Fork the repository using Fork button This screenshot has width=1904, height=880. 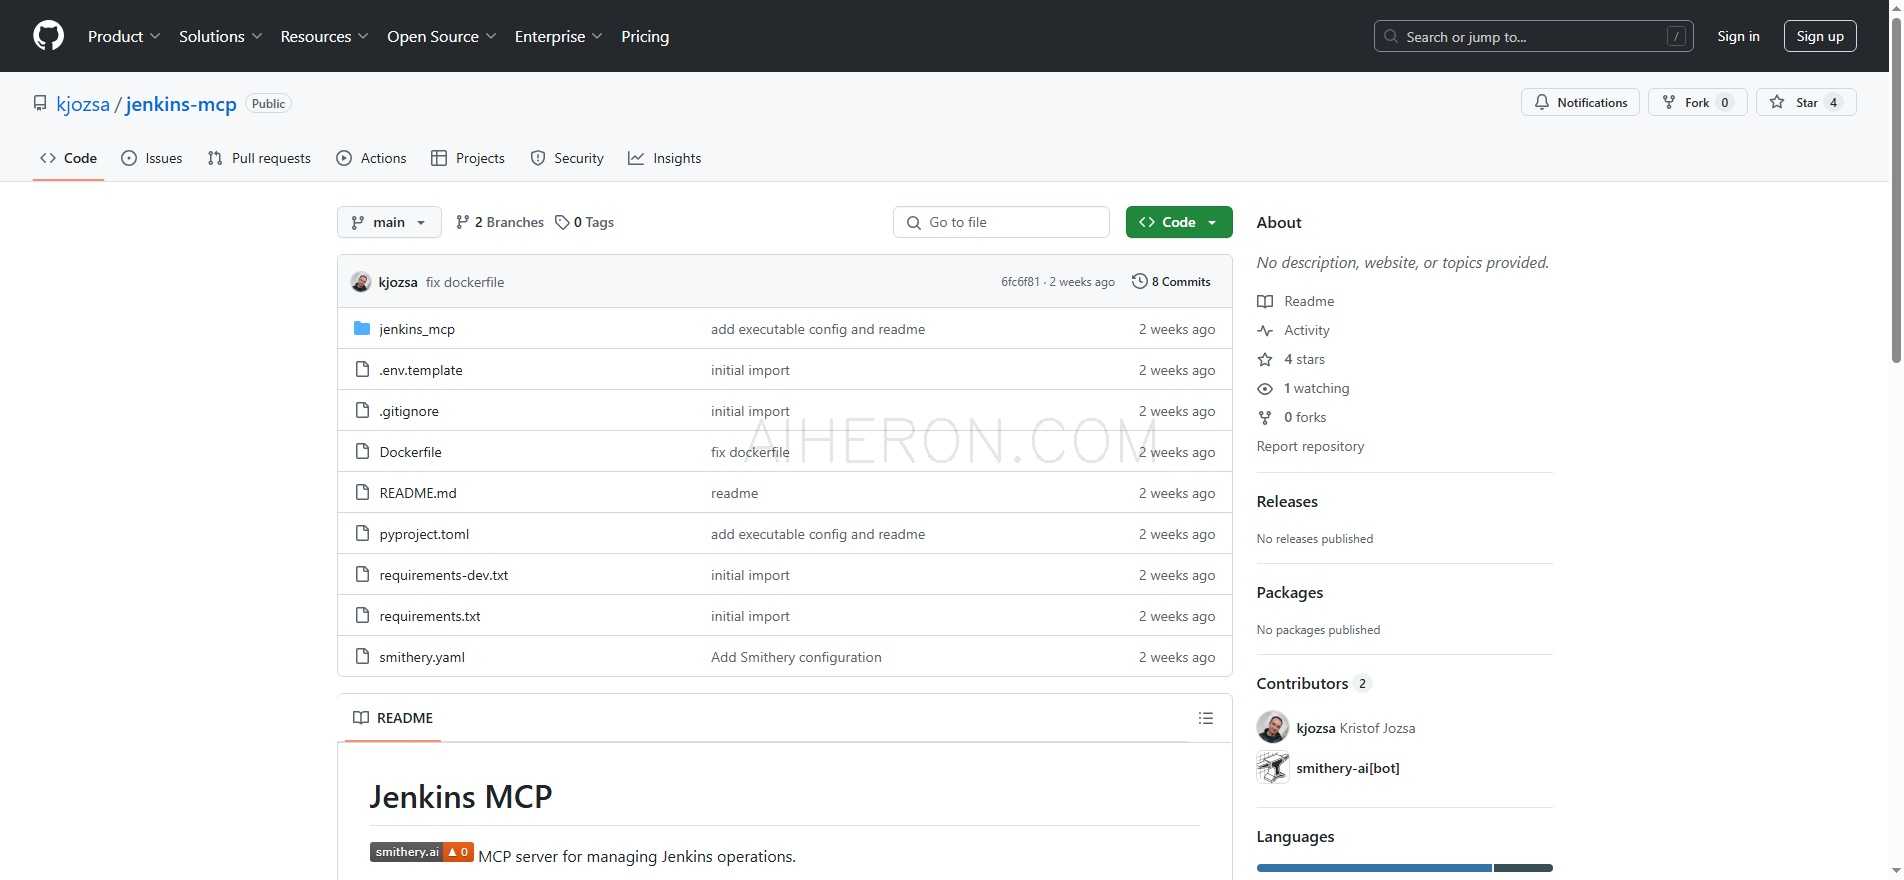tap(1697, 102)
